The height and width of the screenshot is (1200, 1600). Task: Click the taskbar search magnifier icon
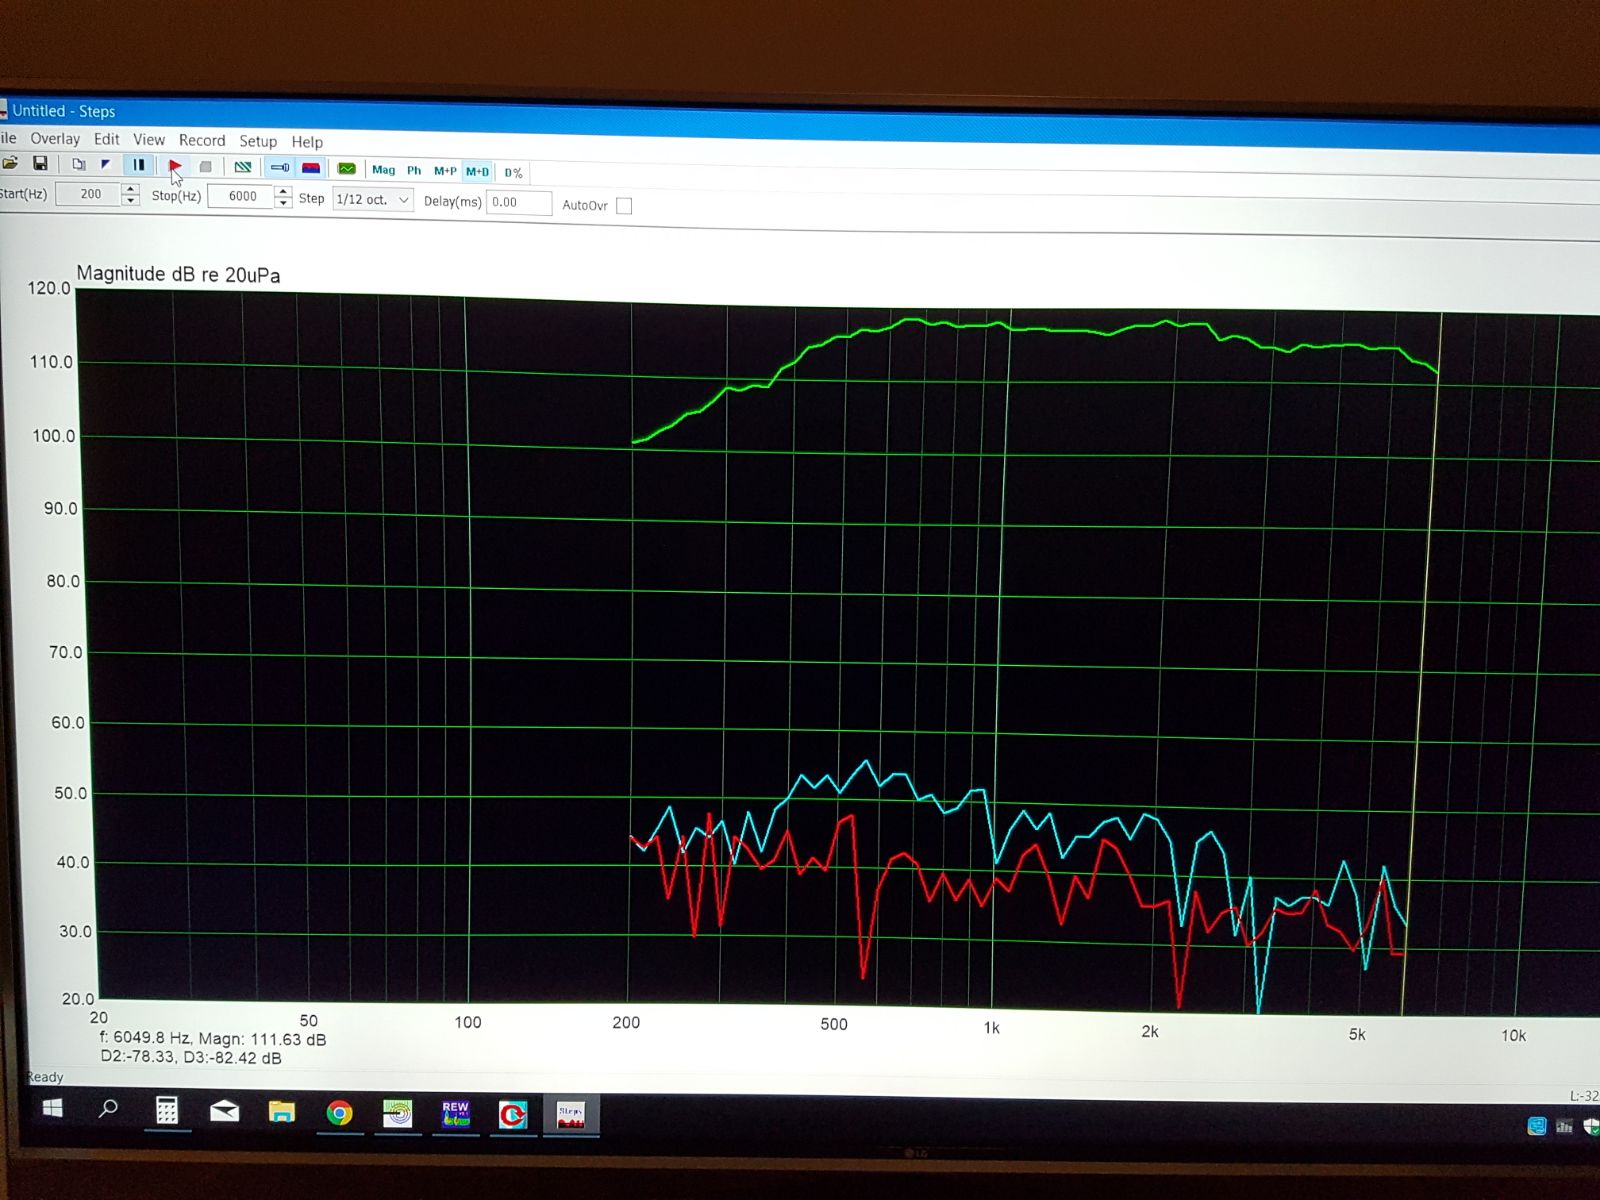click(x=108, y=1108)
